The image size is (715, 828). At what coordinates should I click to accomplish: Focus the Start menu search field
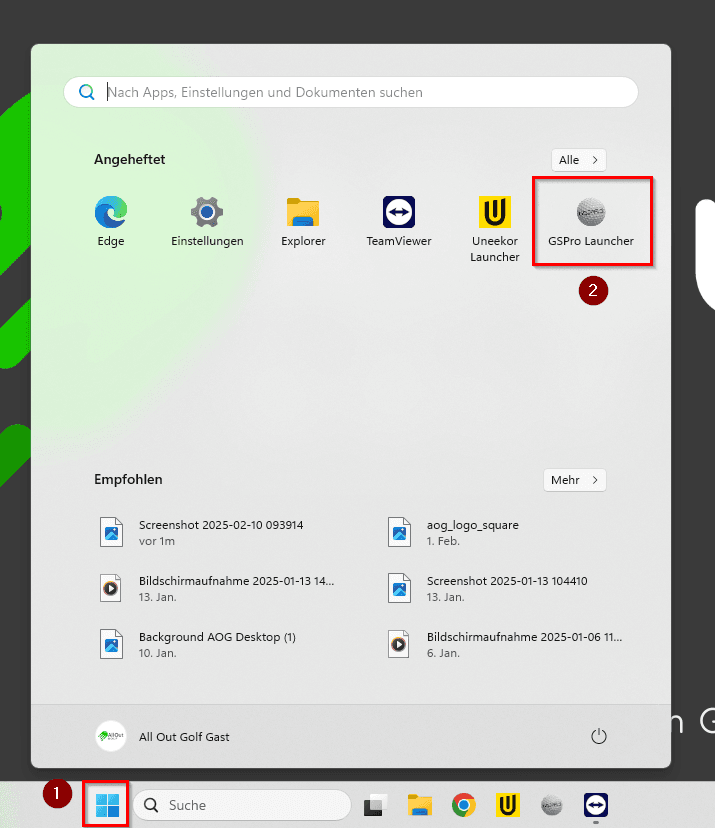click(351, 92)
